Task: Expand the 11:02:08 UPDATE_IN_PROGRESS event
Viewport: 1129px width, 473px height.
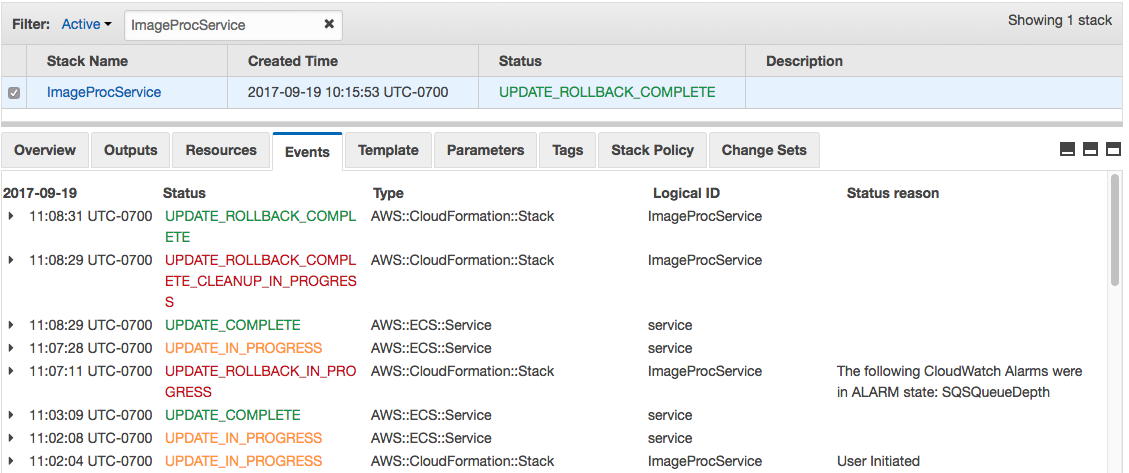Action: 11,438
